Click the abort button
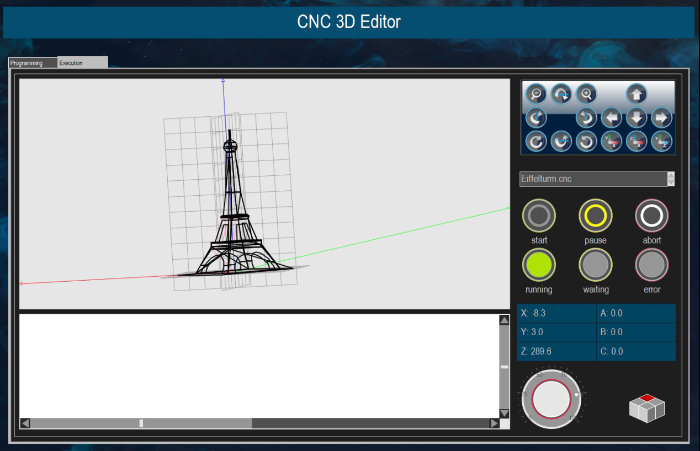Image resolution: width=700 pixels, height=451 pixels. (x=652, y=216)
